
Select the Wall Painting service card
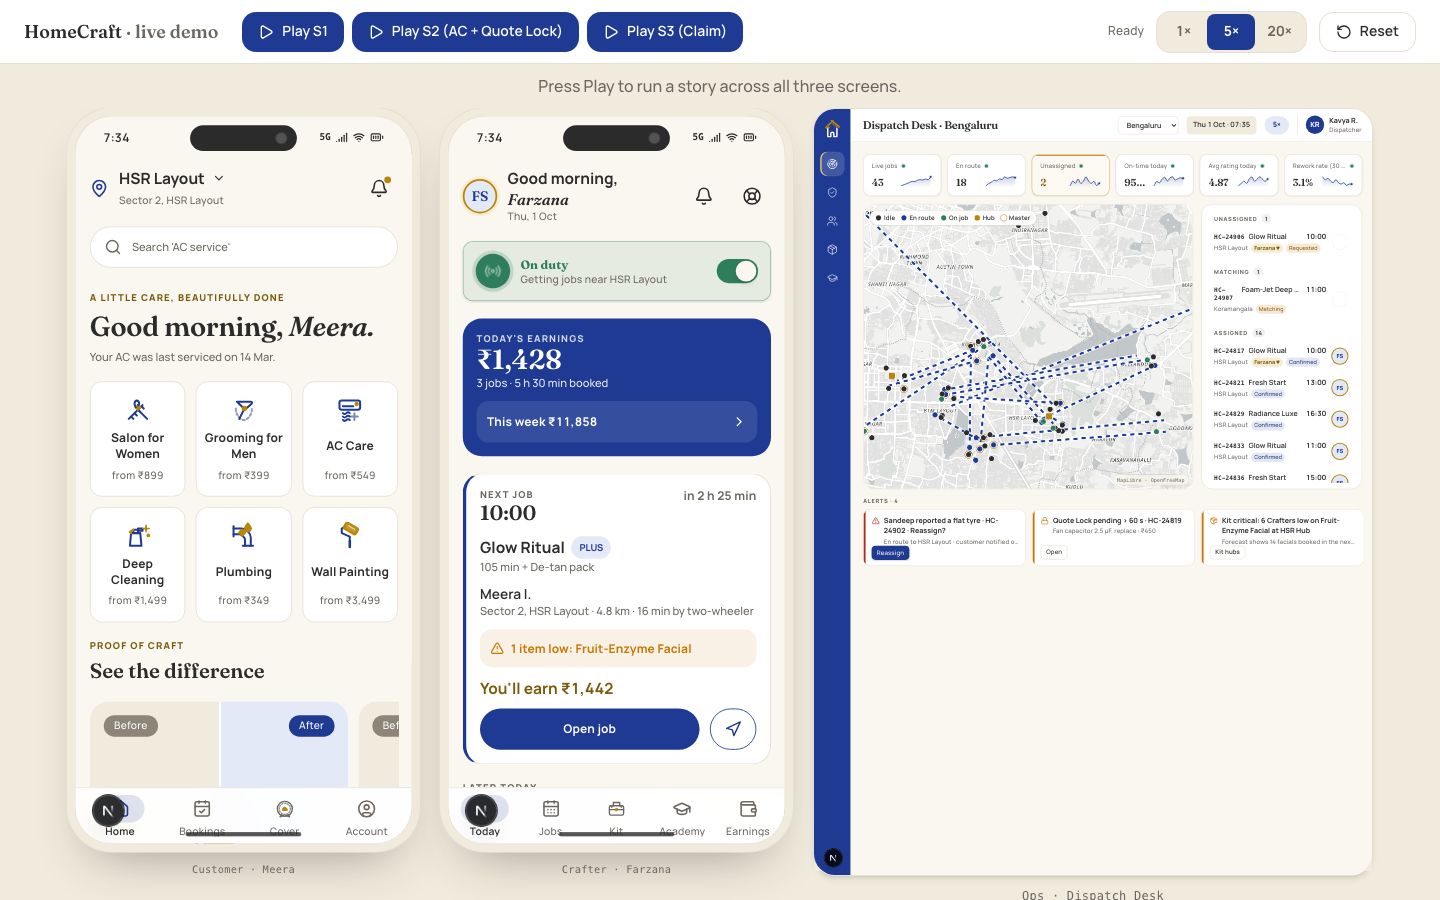(350, 564)
